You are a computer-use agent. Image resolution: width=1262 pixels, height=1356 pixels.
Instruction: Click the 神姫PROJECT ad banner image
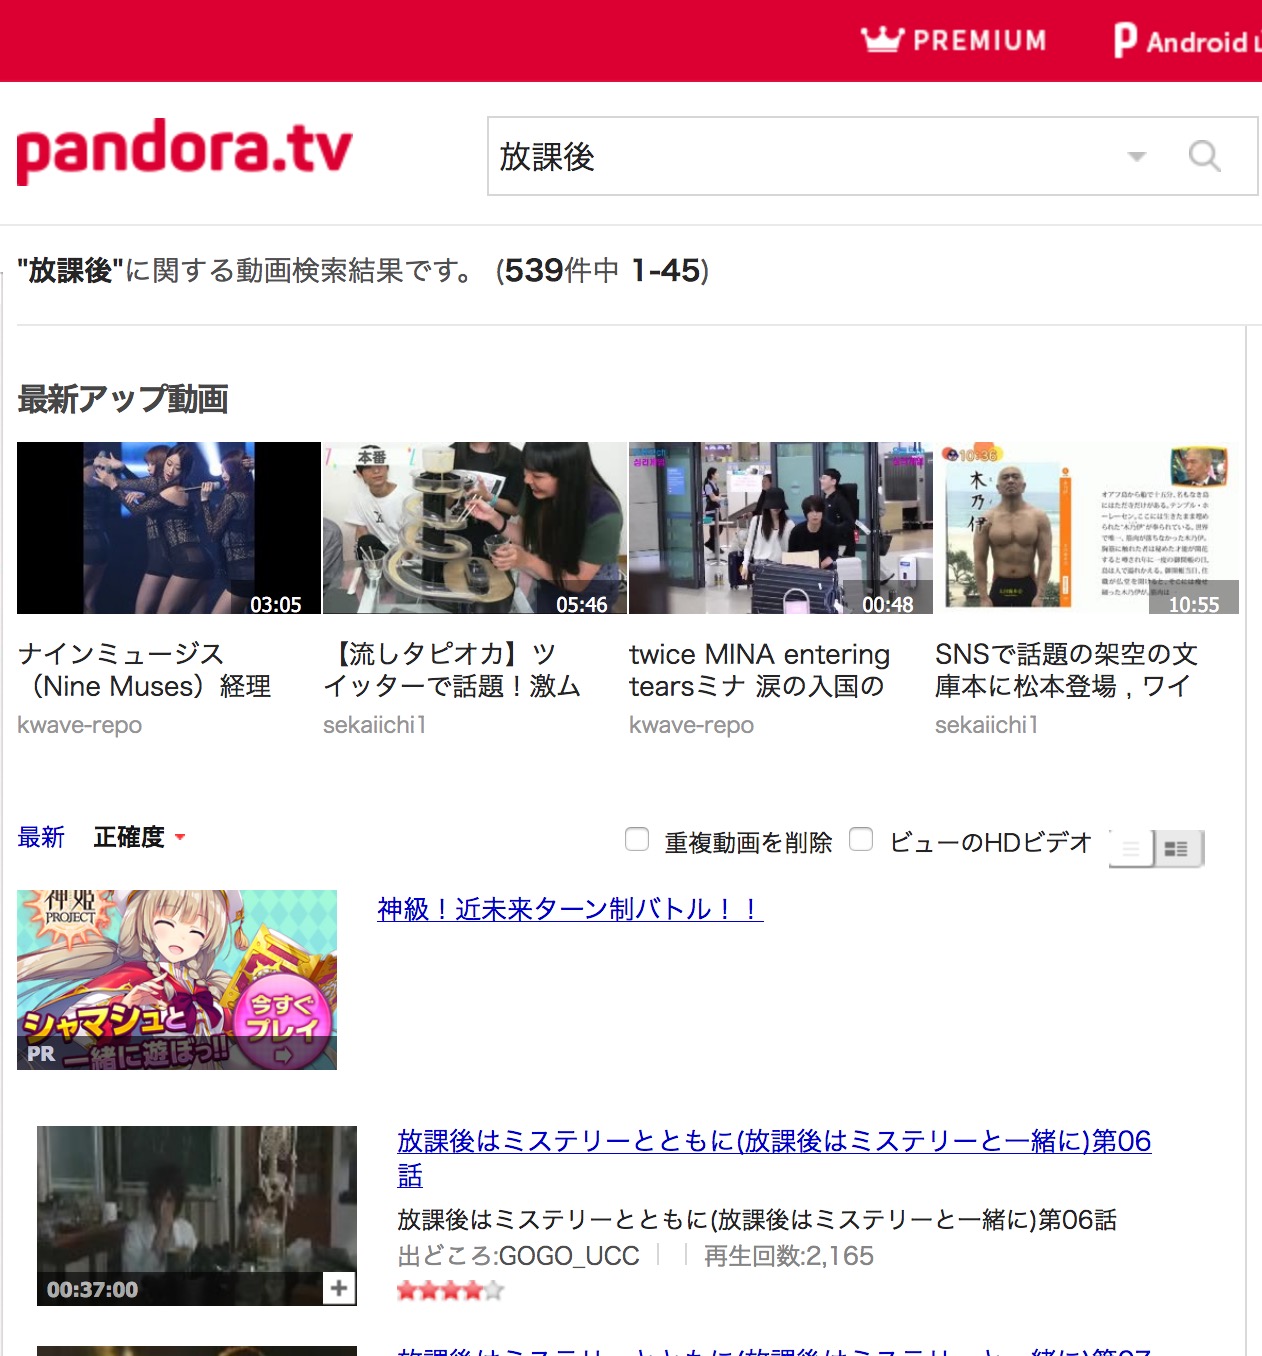coord(177,980)
